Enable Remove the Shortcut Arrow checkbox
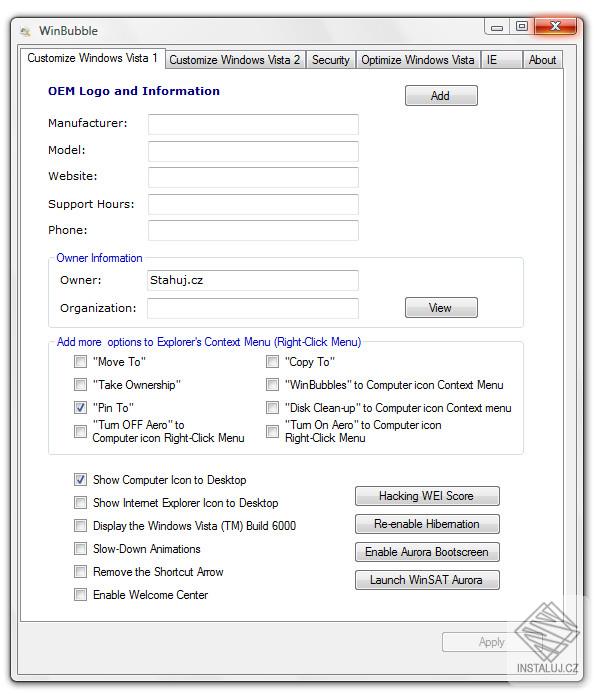This screenshot has height=695, width=598. point(80,571)
